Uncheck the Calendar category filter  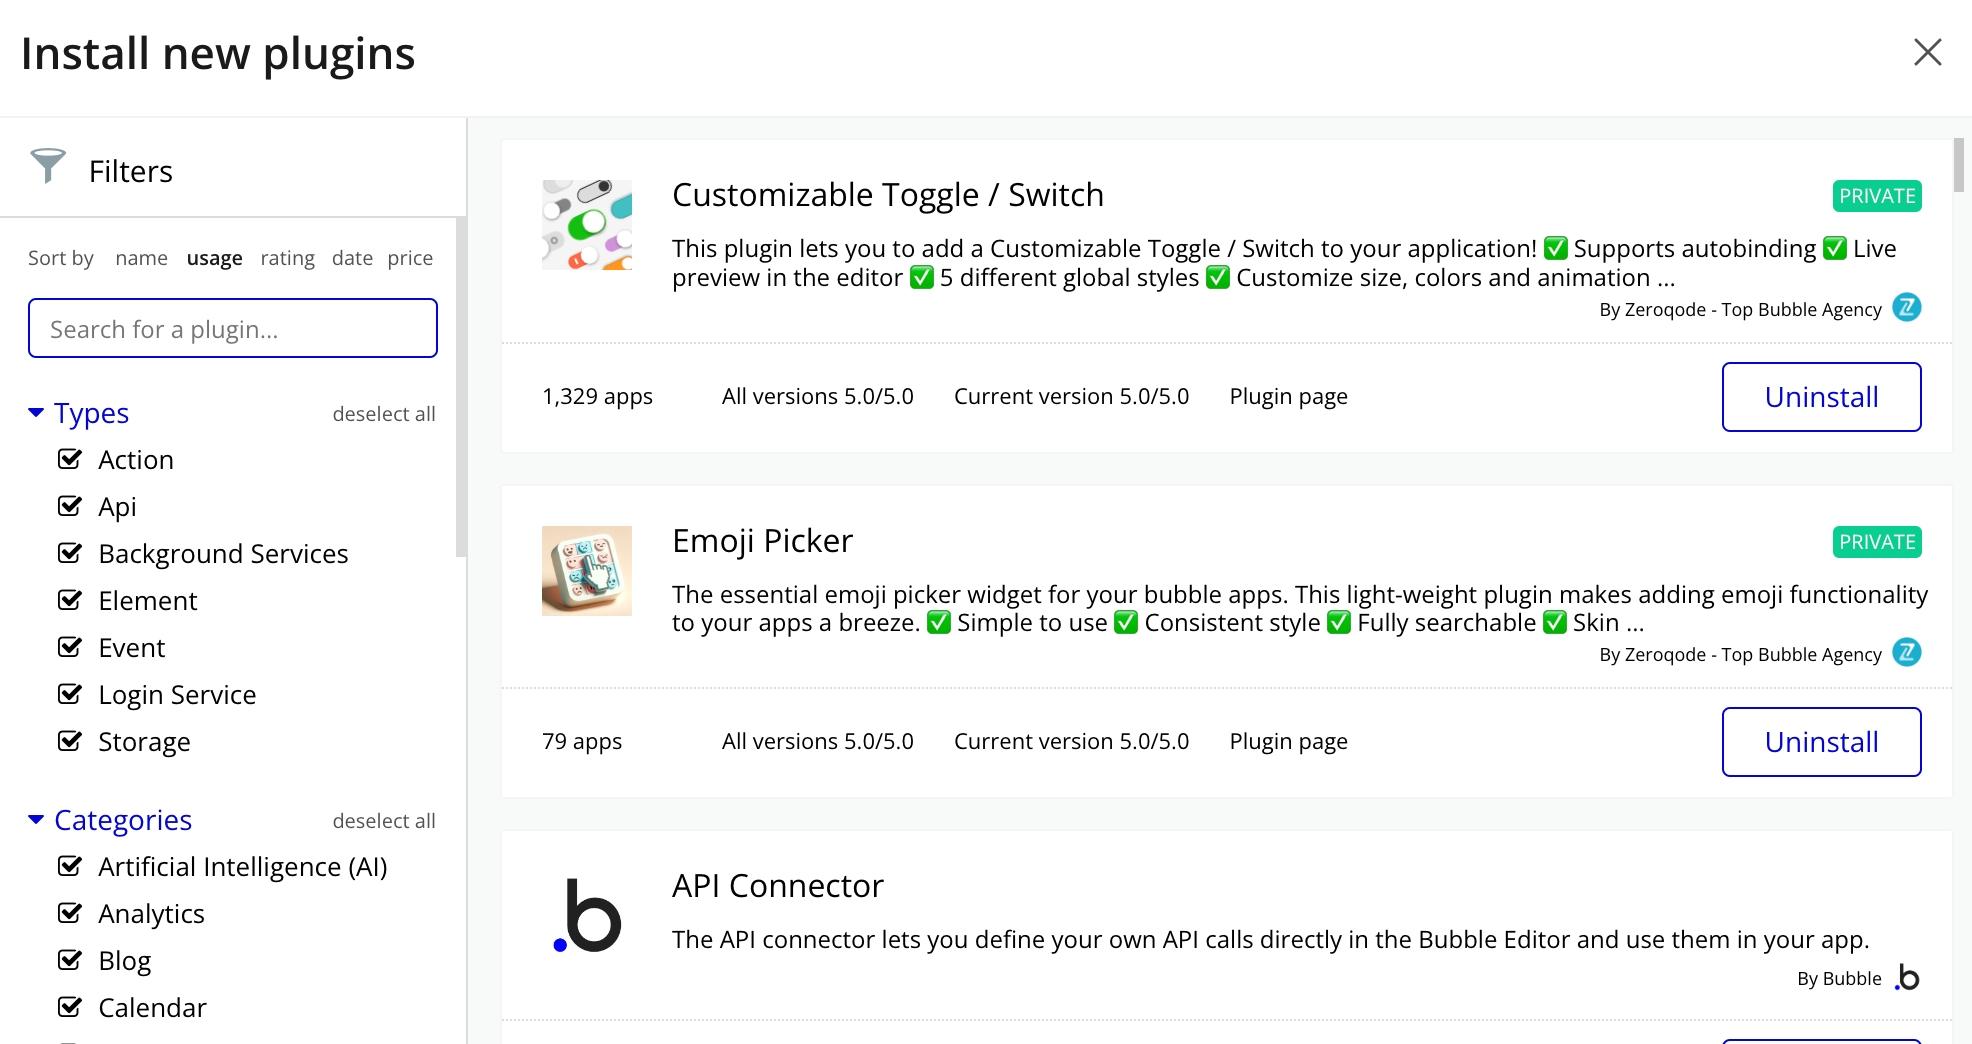tap(70, 1007)
